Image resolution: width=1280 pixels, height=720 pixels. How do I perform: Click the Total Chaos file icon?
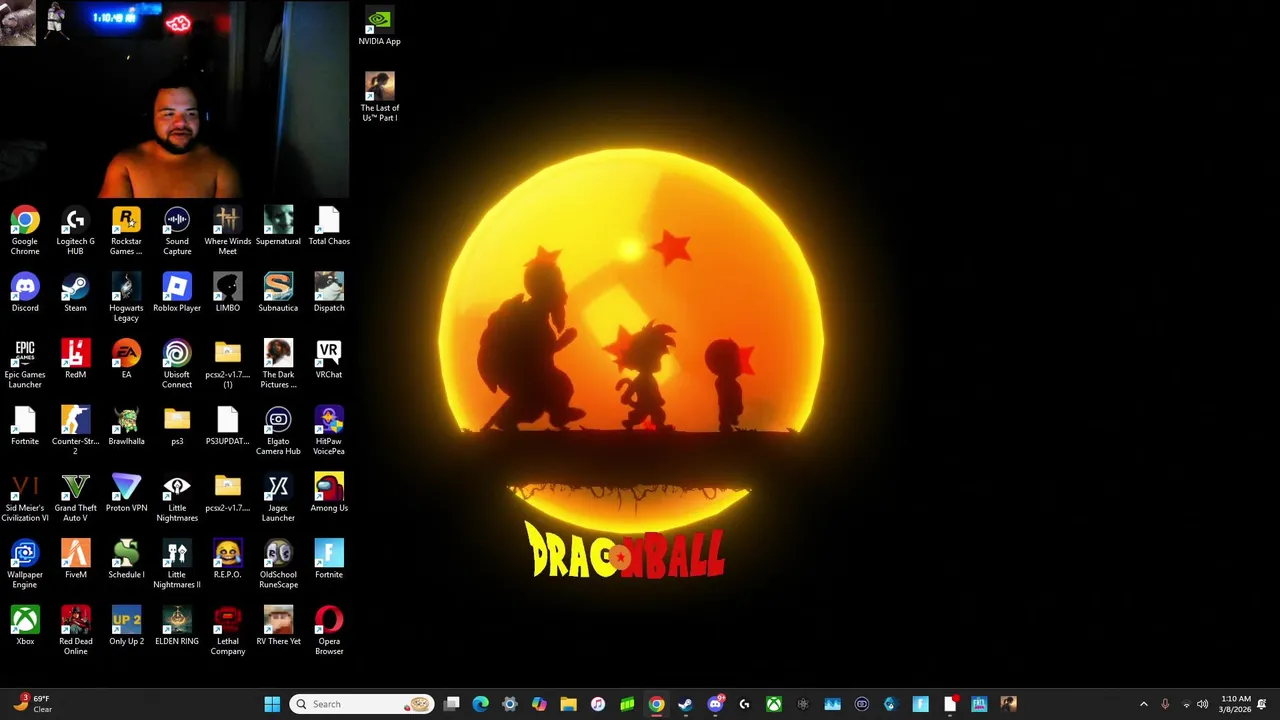(329, 226)
